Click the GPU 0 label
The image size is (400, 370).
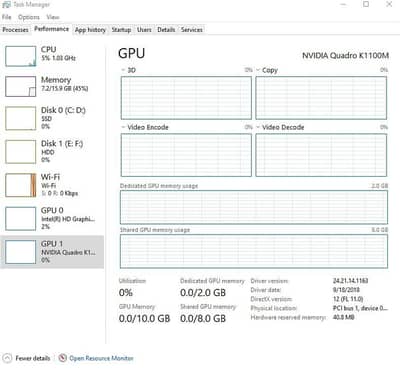tap(52, 210)
